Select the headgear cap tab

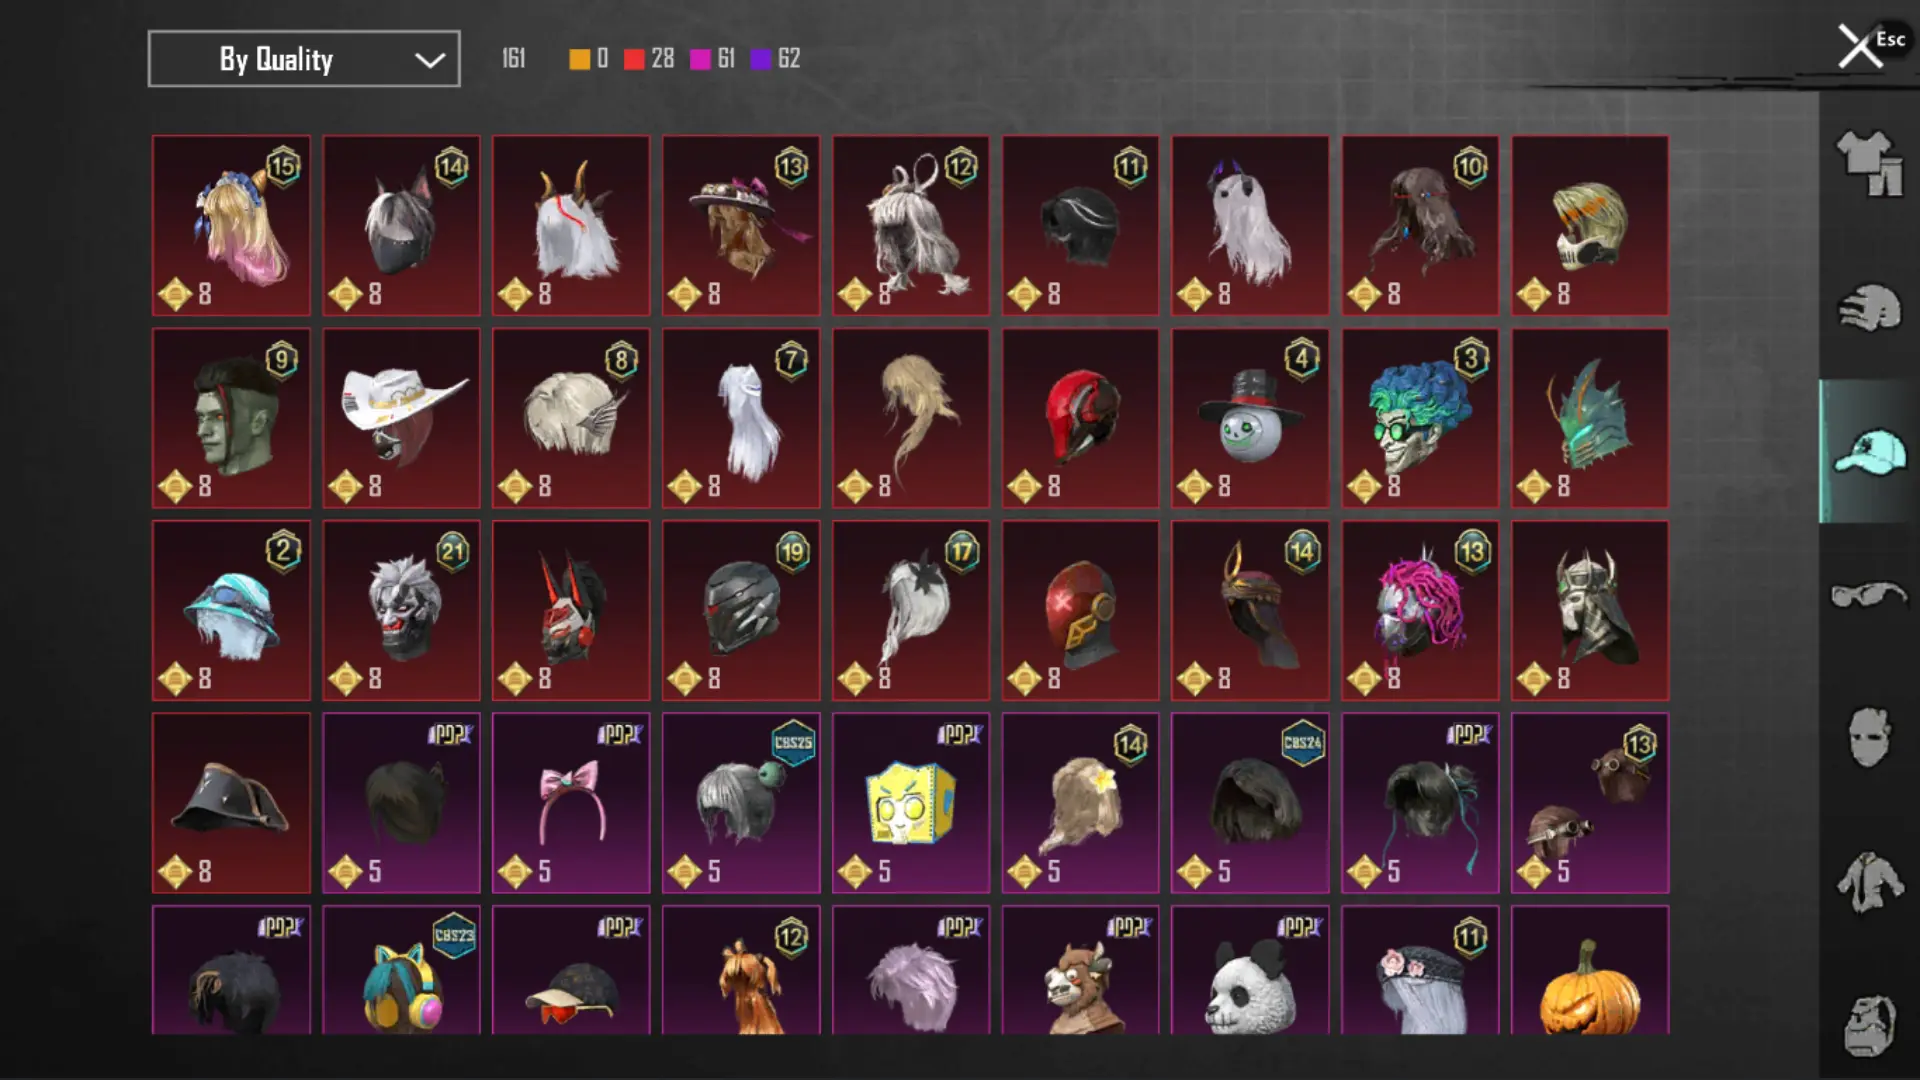coord(1869,451)
